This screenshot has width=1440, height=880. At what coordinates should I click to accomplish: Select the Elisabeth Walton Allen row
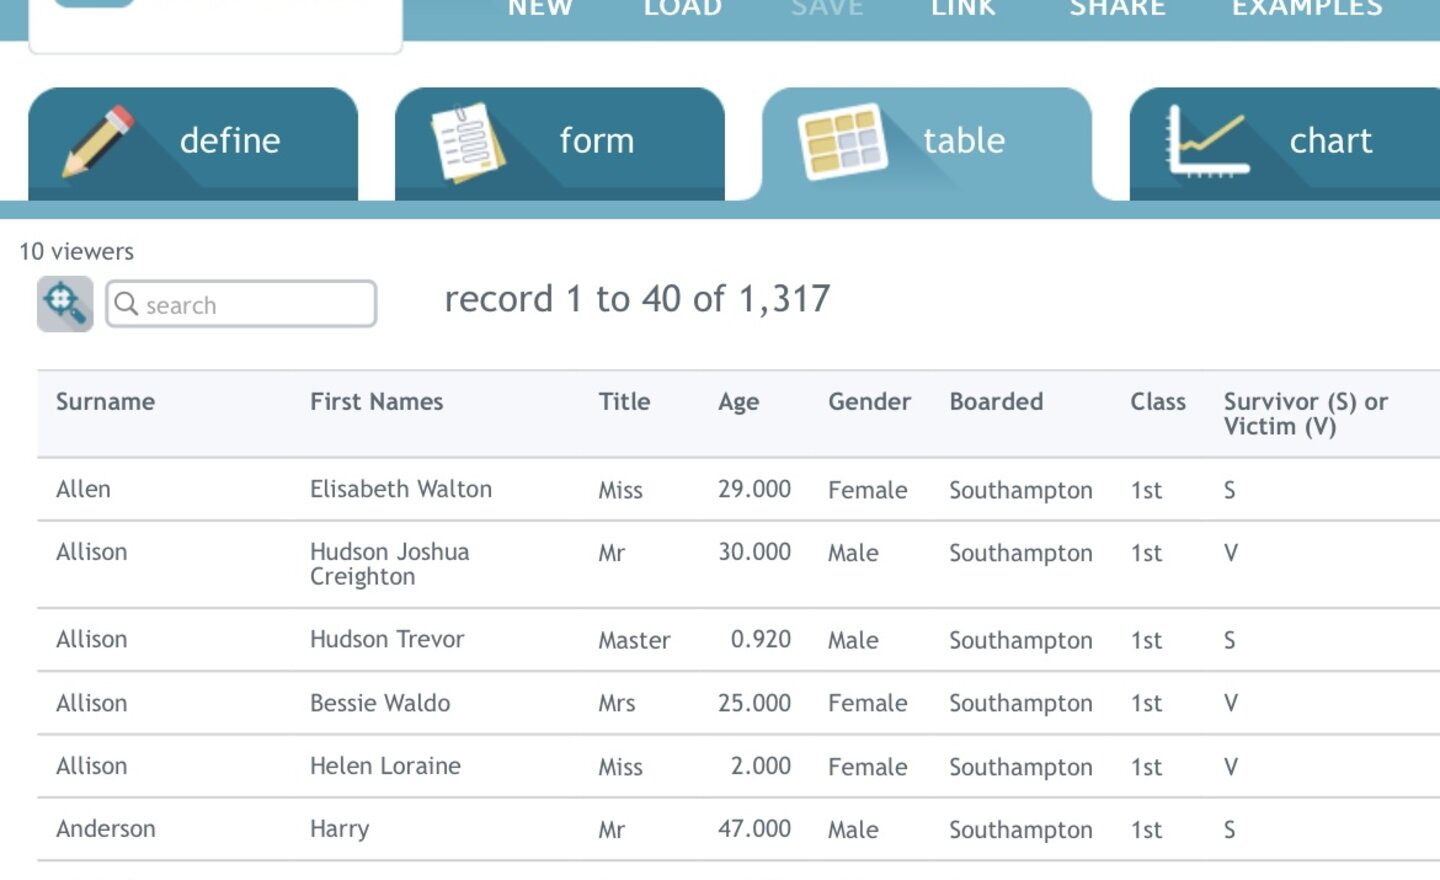pyautogui.click(x=400, y=489)
